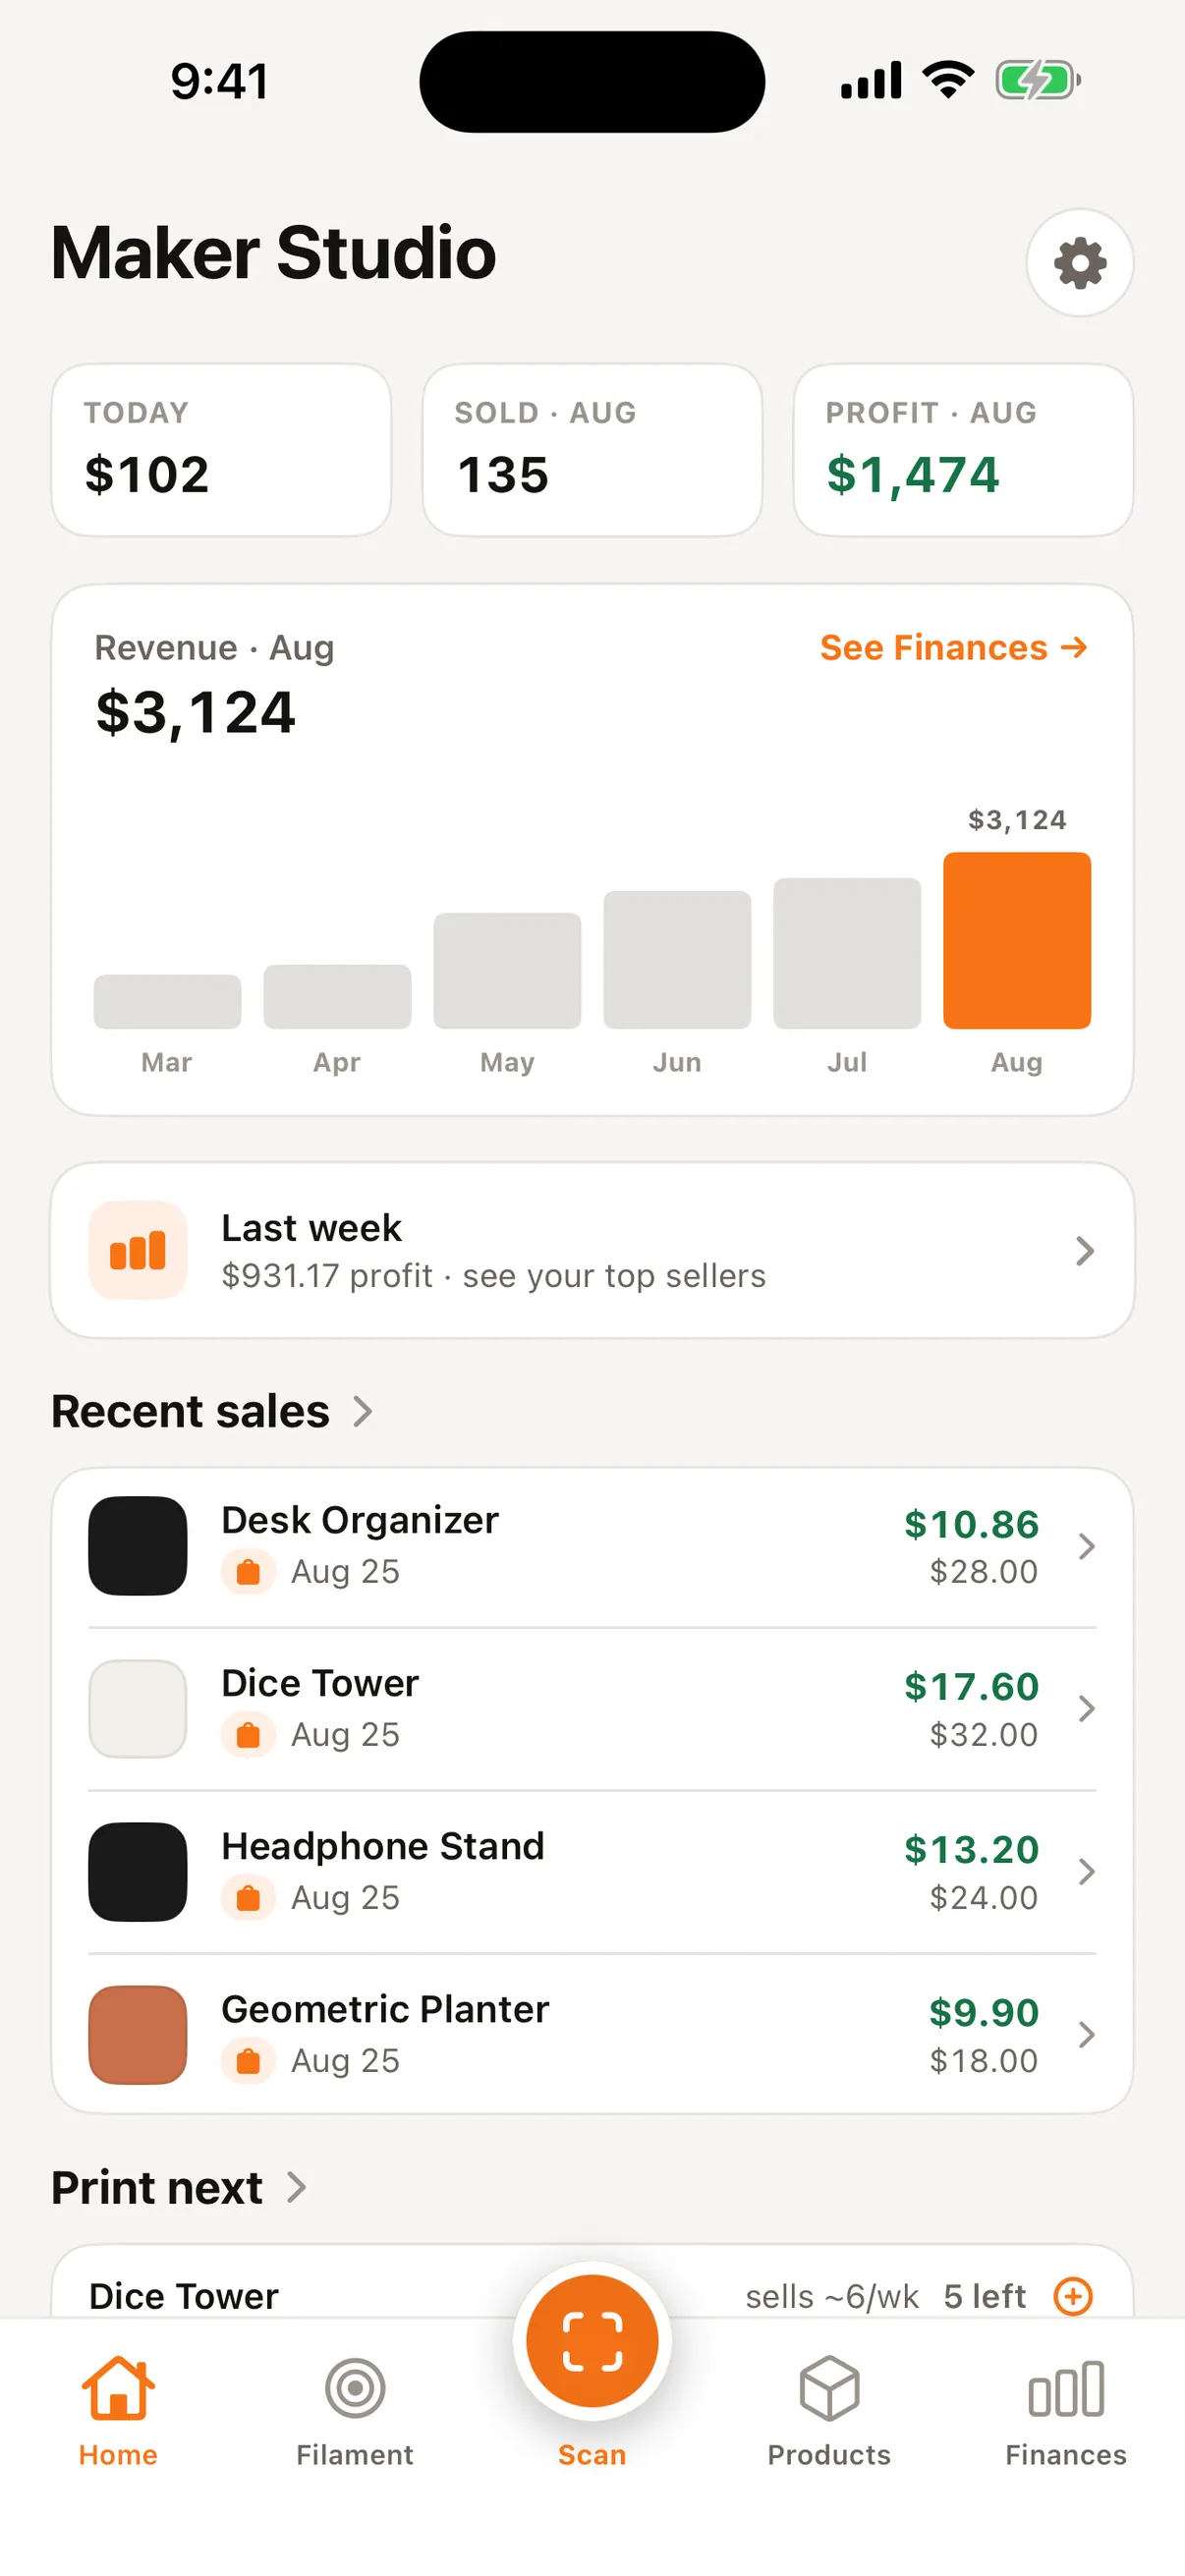Tap the orange Scan button
The width and height of the screenshot is (1185, 2576).
(592, 2340)
